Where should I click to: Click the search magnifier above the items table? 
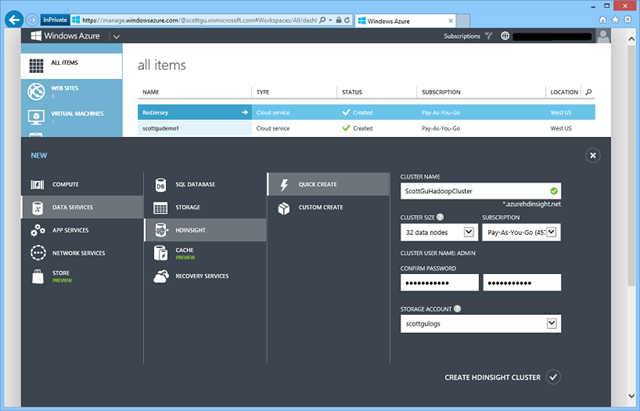click(x=589, y=92)
